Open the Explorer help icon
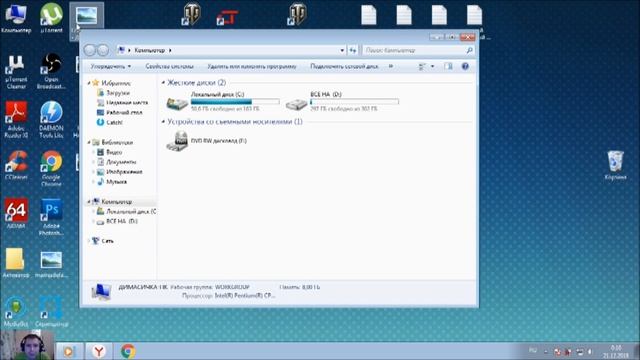This screenshot has width=640, height=360. point(465,66)
